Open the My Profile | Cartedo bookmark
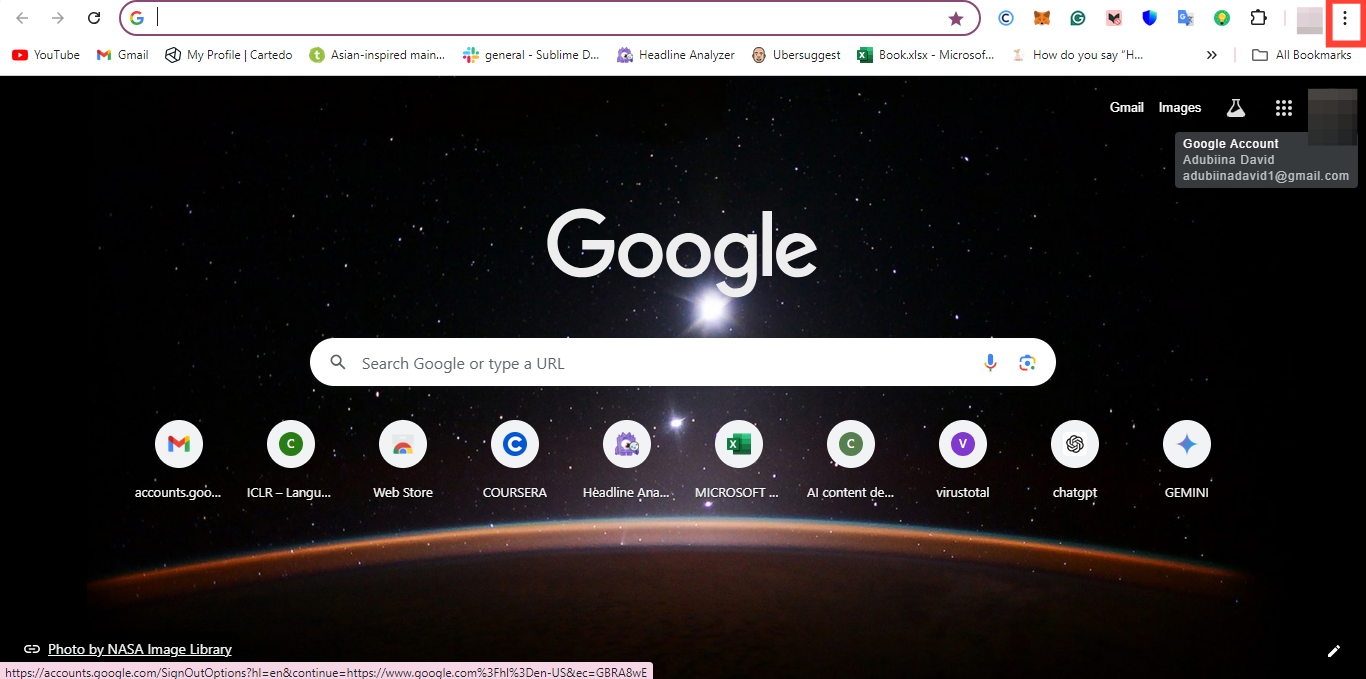Viewport: 1366px width, 679px height. point(229,55)
